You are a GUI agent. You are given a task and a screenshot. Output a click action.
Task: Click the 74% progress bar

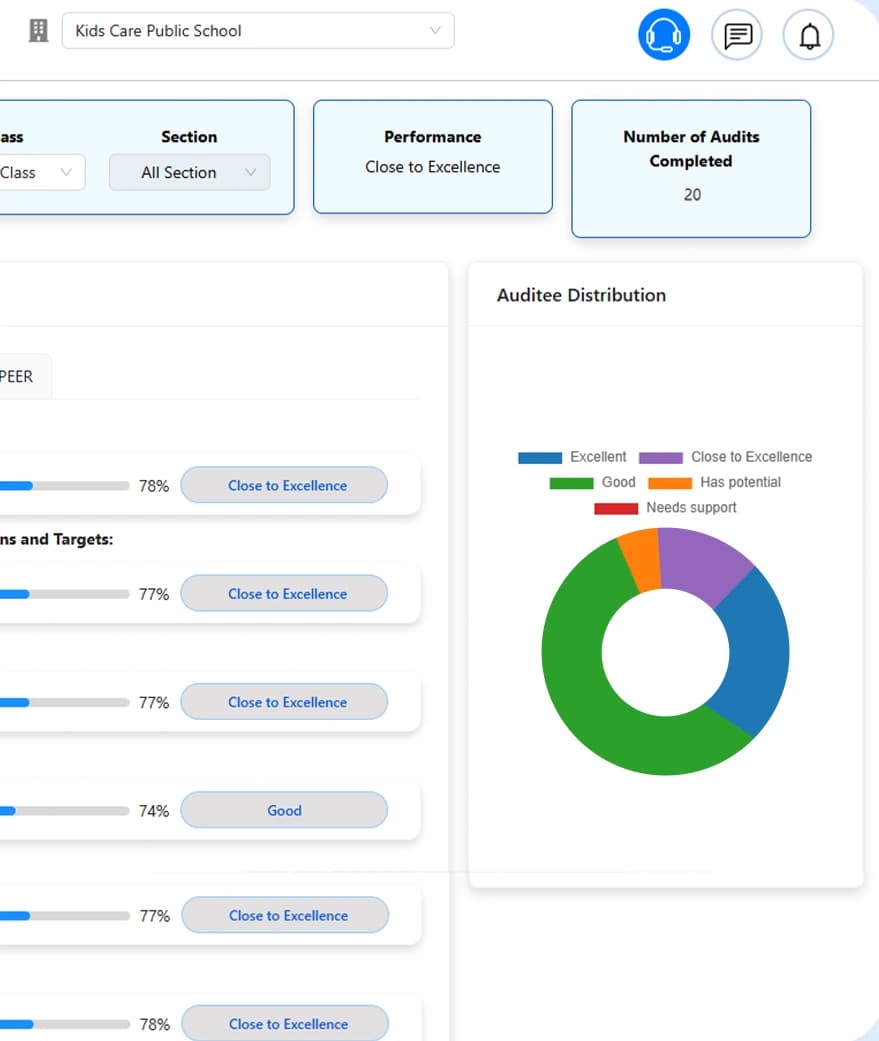pos(64,811)
